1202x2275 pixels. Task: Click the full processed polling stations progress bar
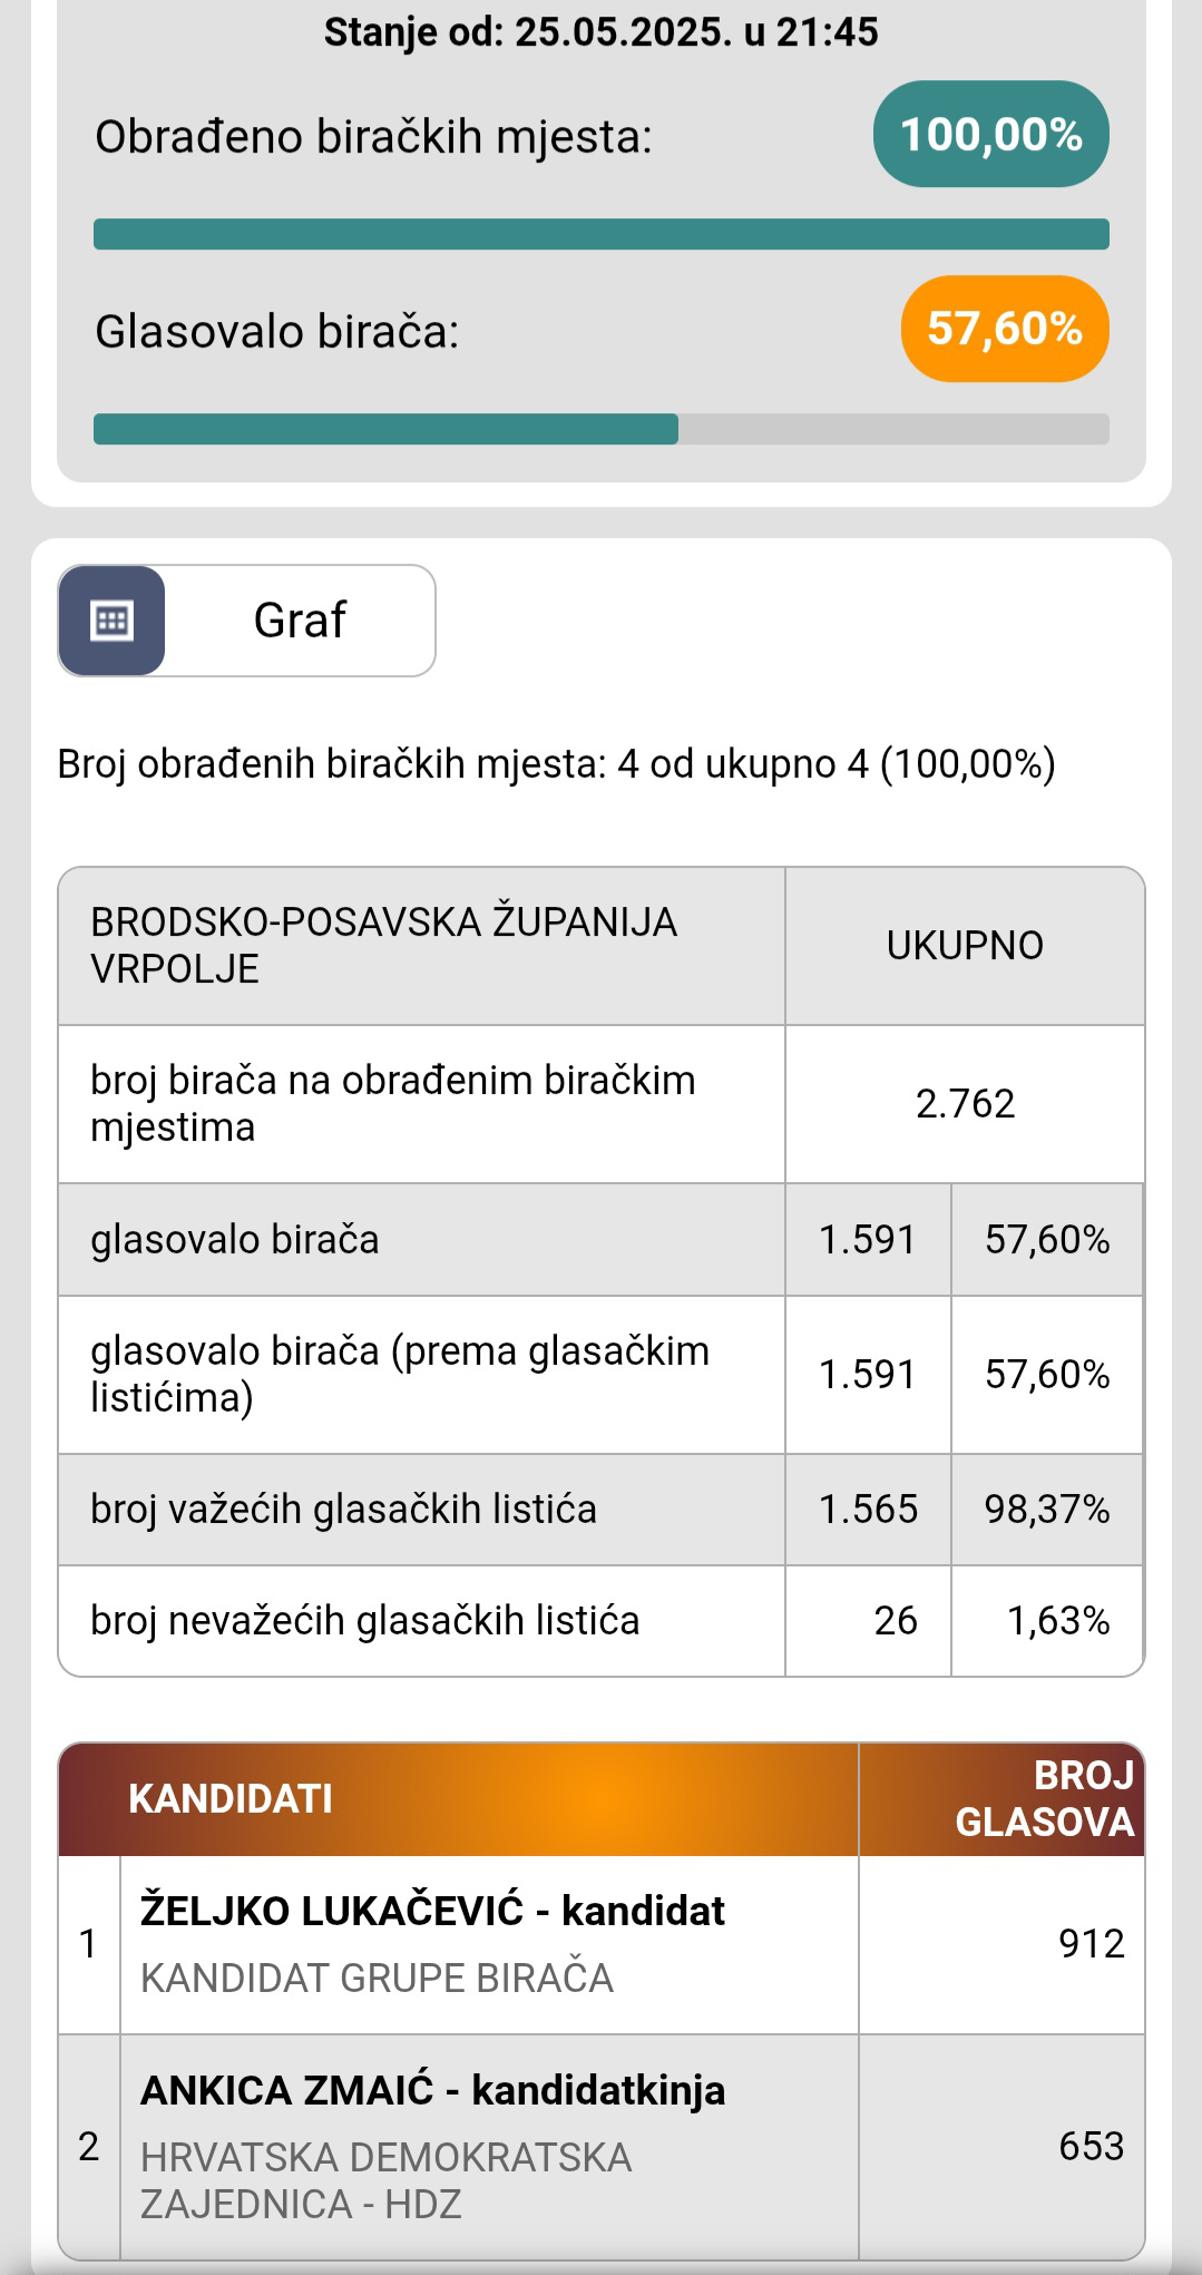601,234
